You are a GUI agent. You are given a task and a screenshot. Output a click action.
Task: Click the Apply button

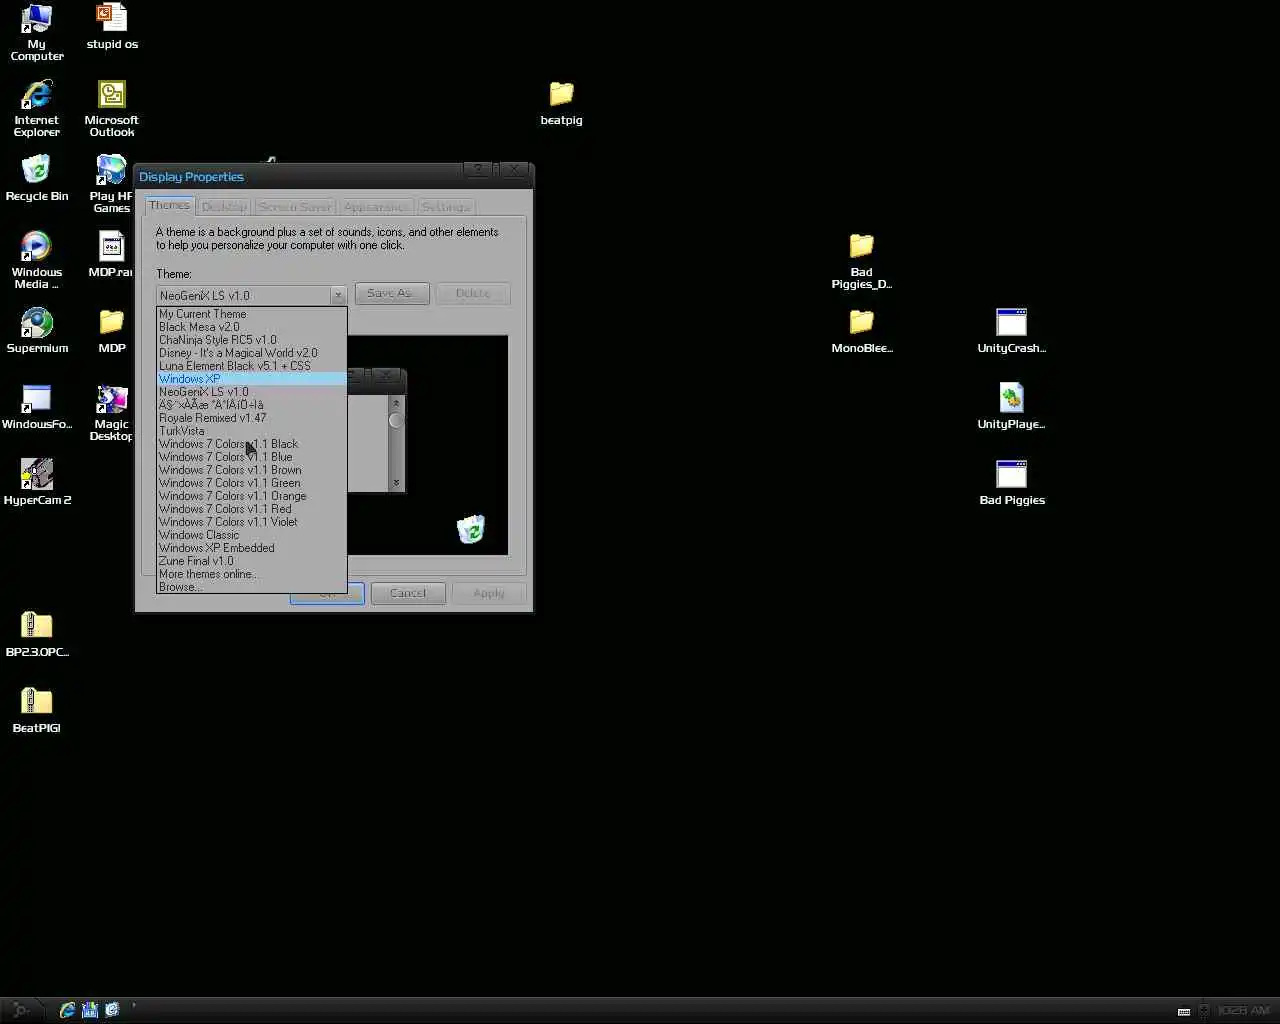(x=489, y=593)
